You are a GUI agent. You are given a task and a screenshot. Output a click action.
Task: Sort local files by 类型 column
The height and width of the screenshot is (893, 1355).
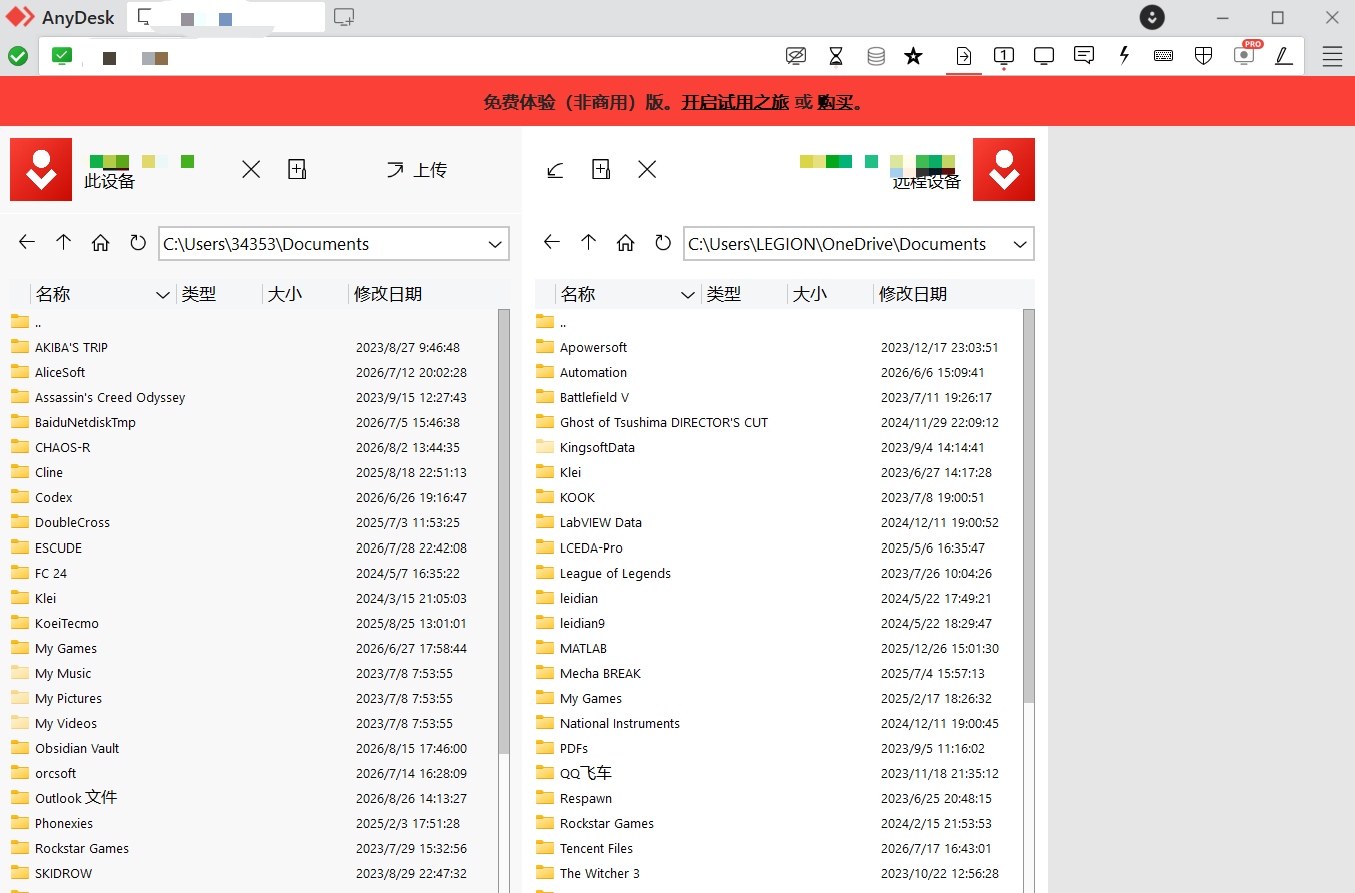(x=198, y=294)
